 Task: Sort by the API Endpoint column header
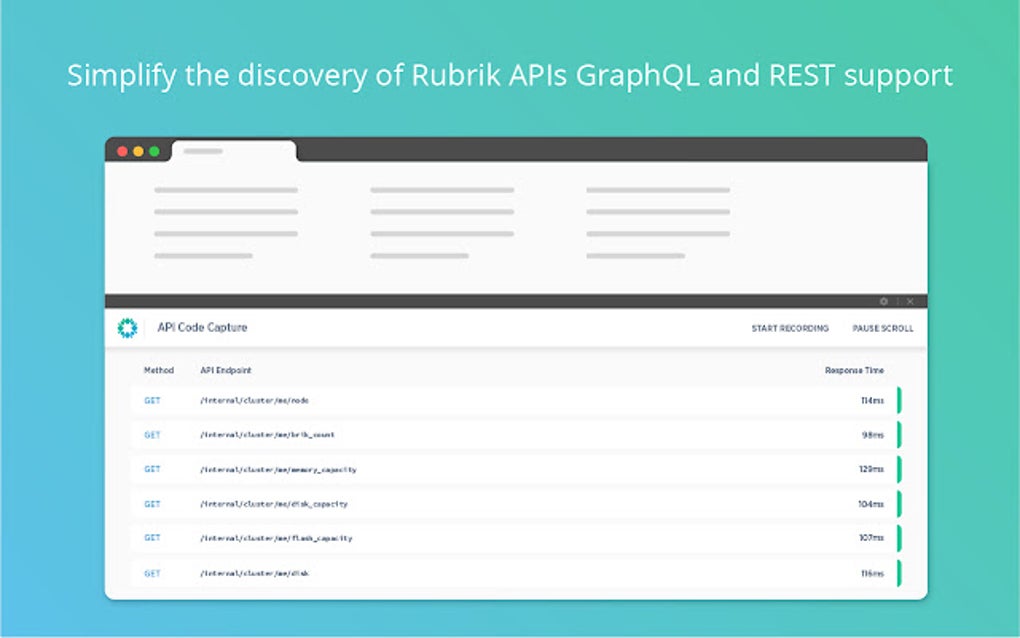224,370
